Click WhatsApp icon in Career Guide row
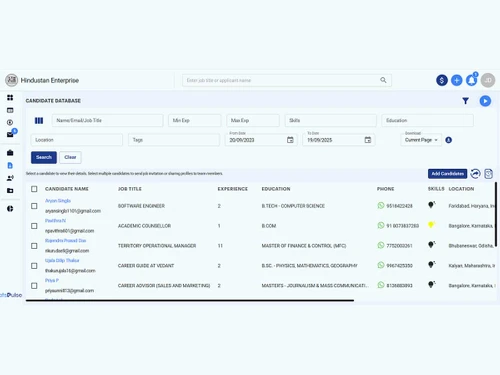Image resolution: width=500 pixels, height=375 pixels. click(x=381, y=265)
